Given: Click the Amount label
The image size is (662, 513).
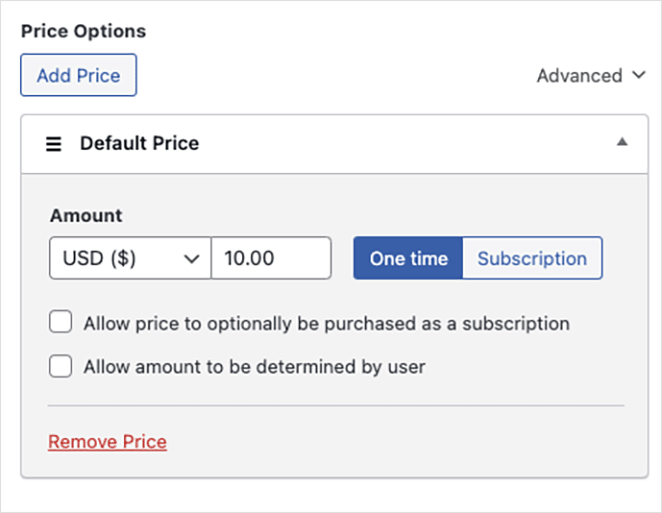Looking at the screenshot, I should (86, 215).
